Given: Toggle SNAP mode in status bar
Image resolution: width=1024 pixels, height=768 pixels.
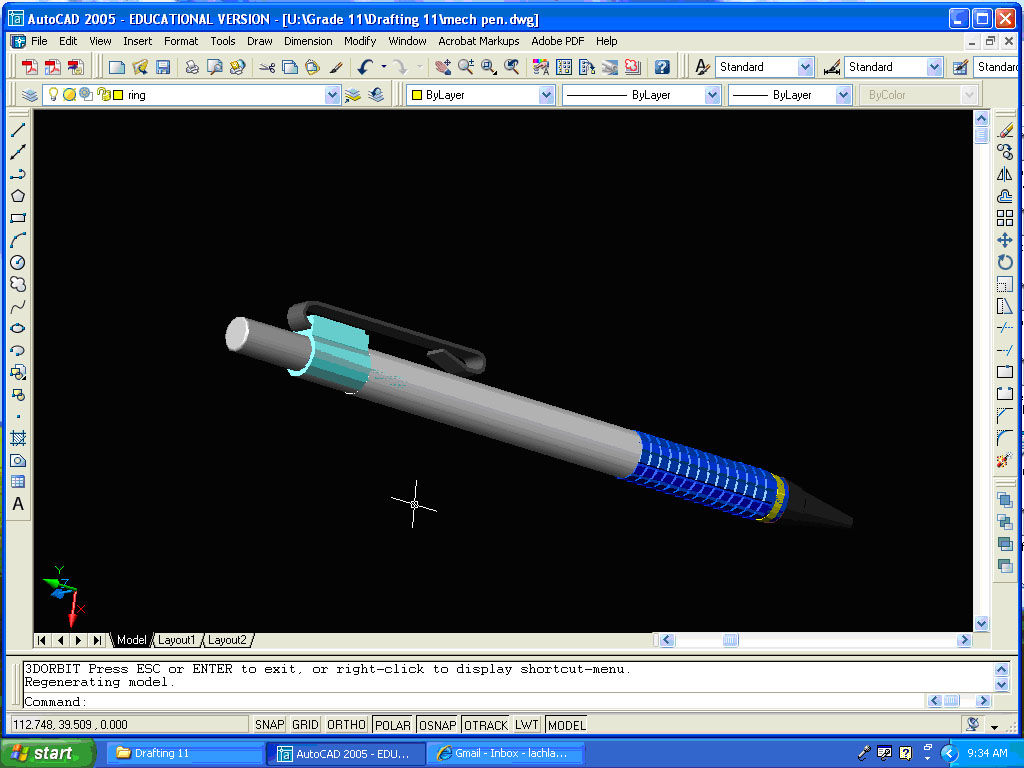Looking at the screenshot, I should (x=269, y=725).
